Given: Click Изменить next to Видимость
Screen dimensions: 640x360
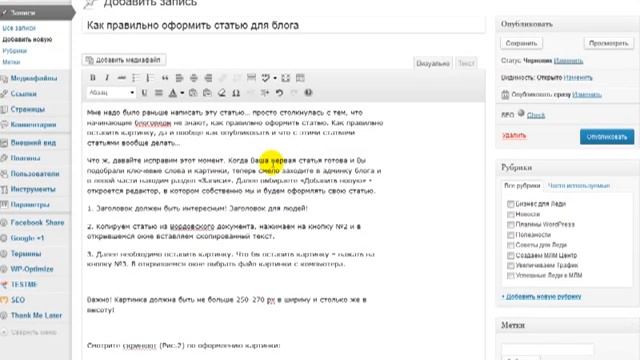Looking at the screenshot, I should pos(578,78).
